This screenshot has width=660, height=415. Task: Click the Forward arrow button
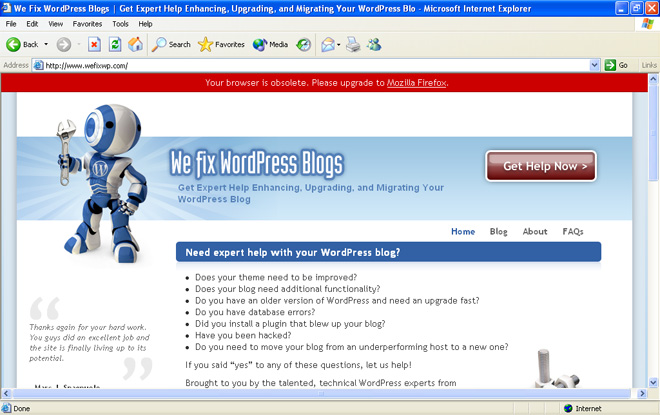[x=64, y=44]
